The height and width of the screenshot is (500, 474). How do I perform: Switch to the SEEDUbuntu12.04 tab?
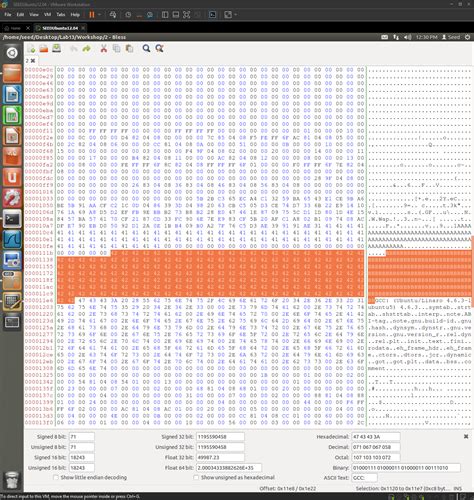tap(60, 28)
